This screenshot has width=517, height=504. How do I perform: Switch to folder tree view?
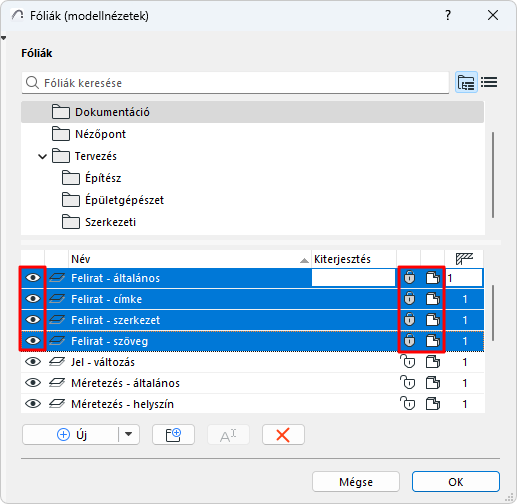[x=466, y=82]
